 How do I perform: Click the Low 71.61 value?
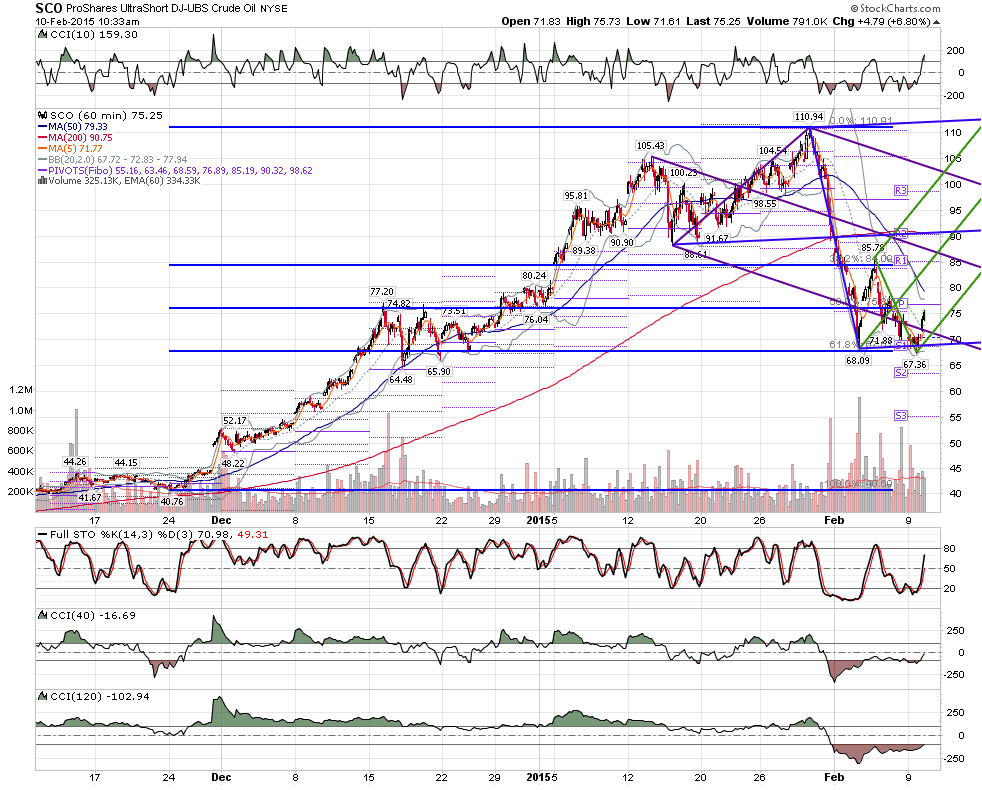652,21
